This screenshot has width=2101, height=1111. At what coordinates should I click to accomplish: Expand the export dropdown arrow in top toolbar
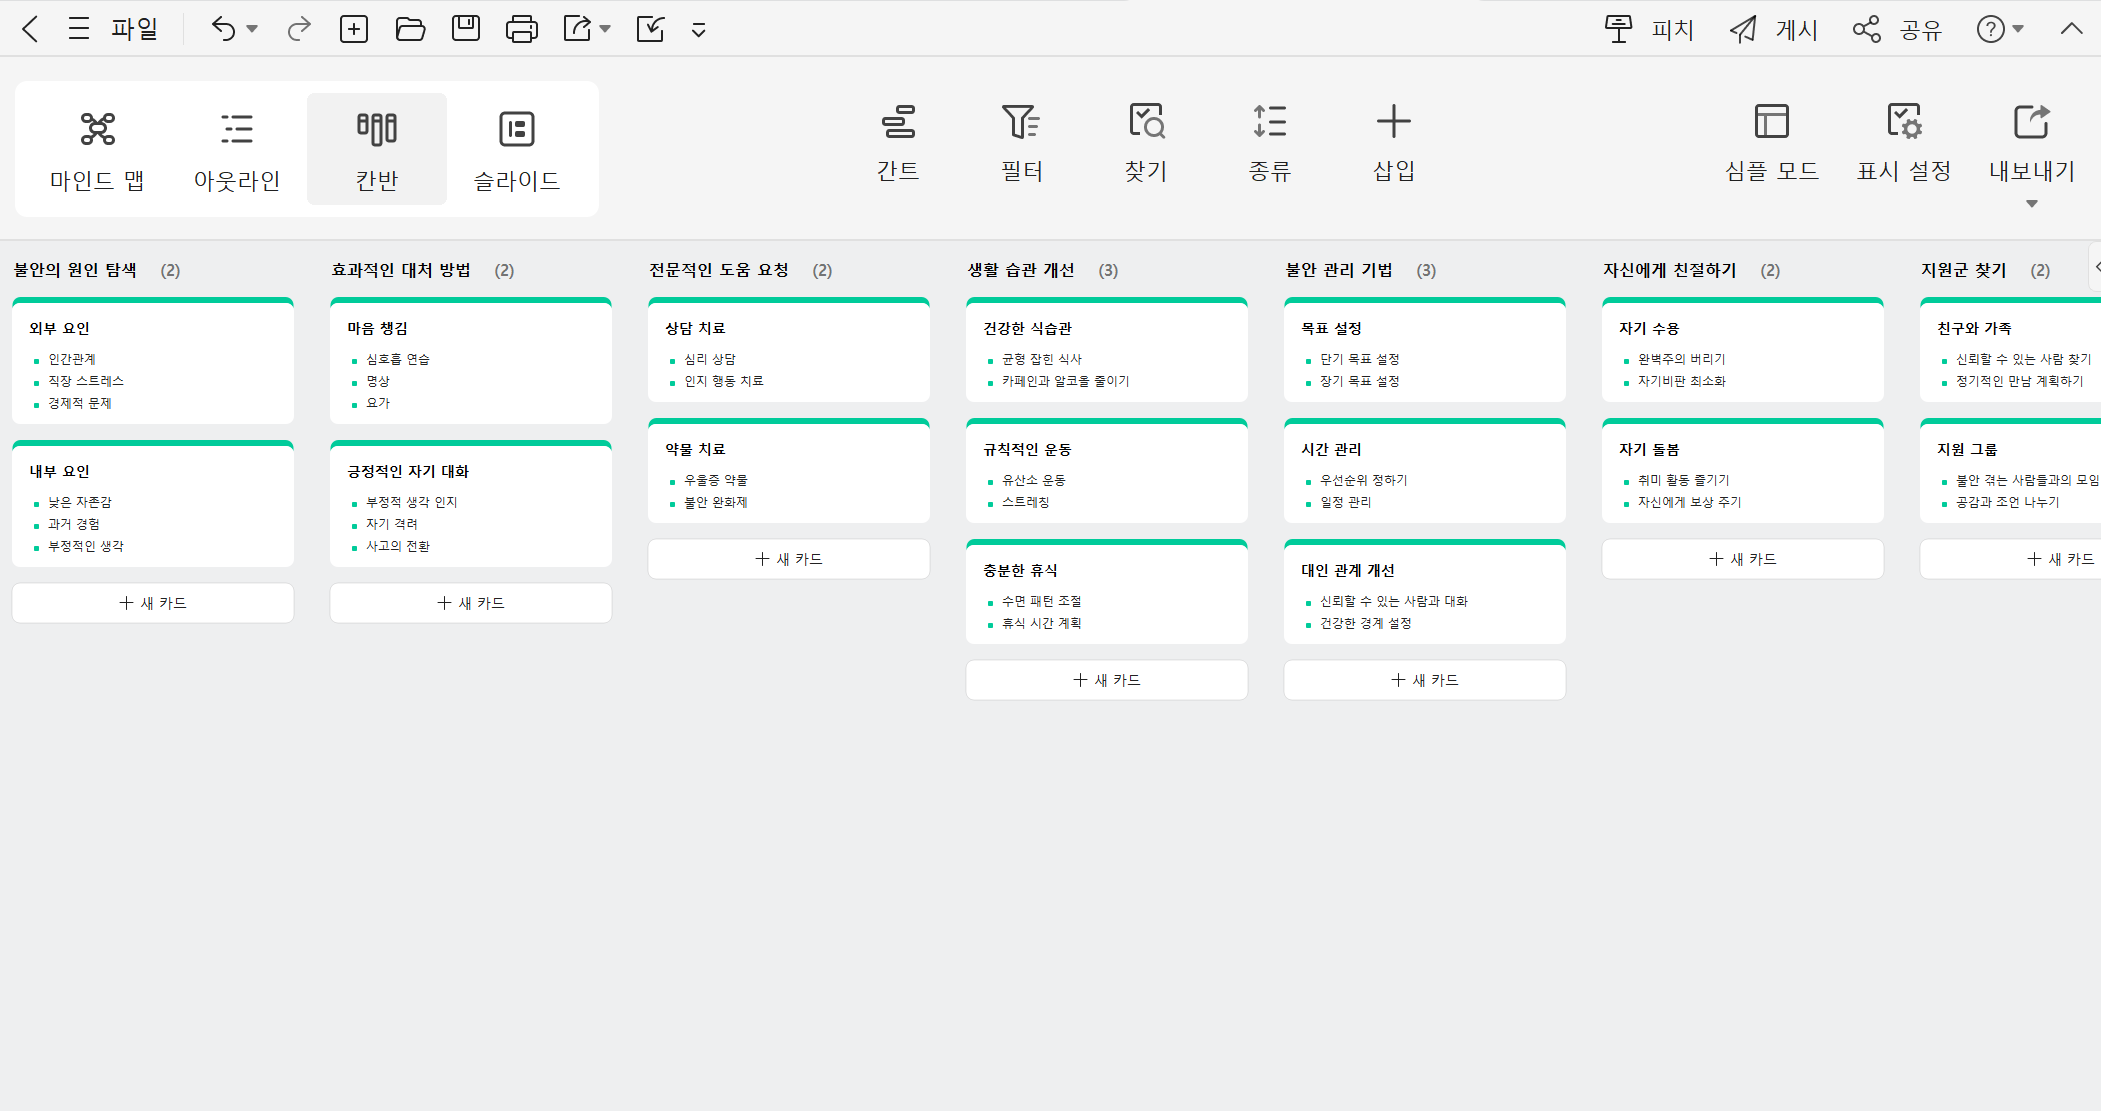click(605, 29)
